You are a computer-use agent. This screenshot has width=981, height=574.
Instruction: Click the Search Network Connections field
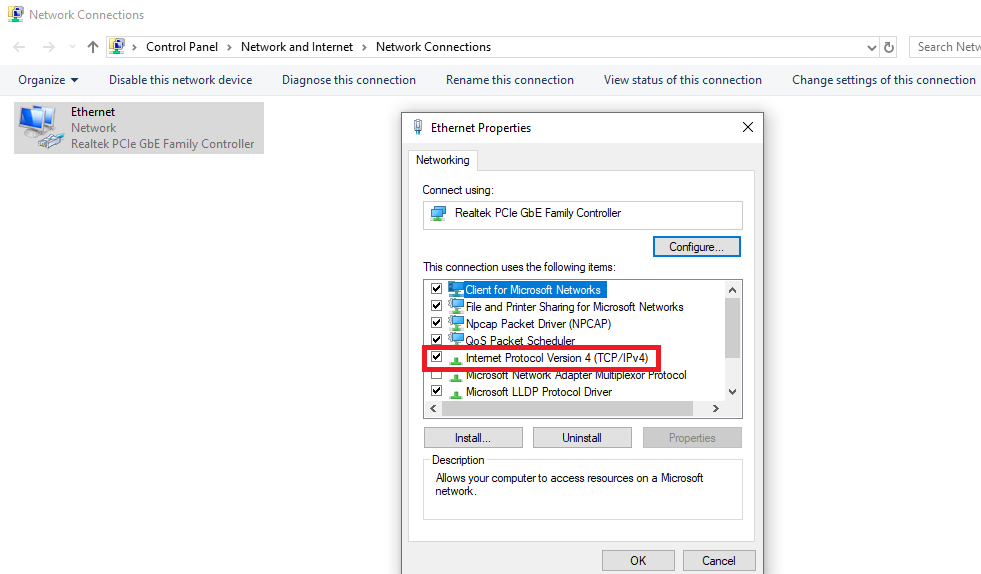(945, 47)
